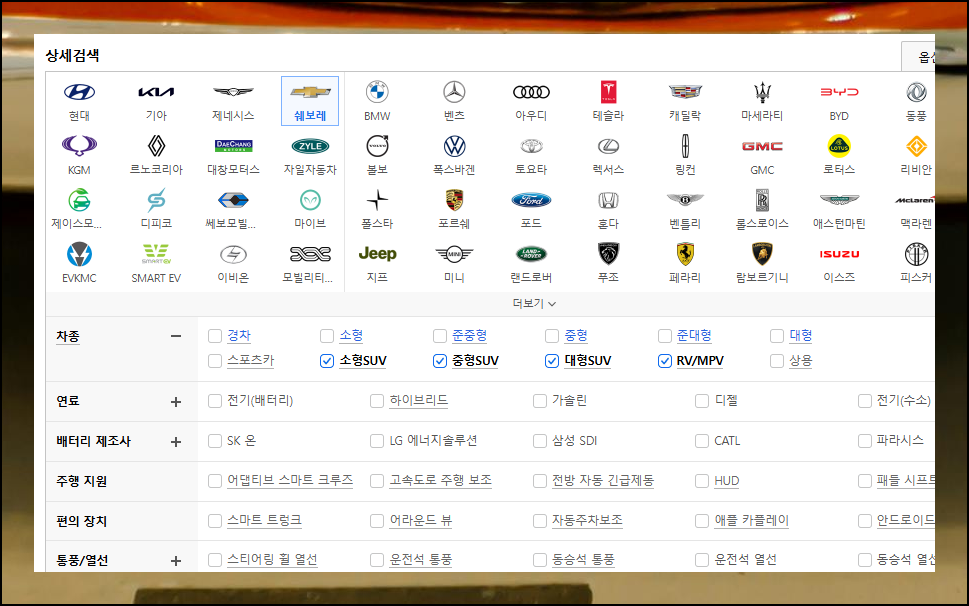Enable the HUD driving support checkbox
The image size is (969, 606).
(x=702, y=481)
